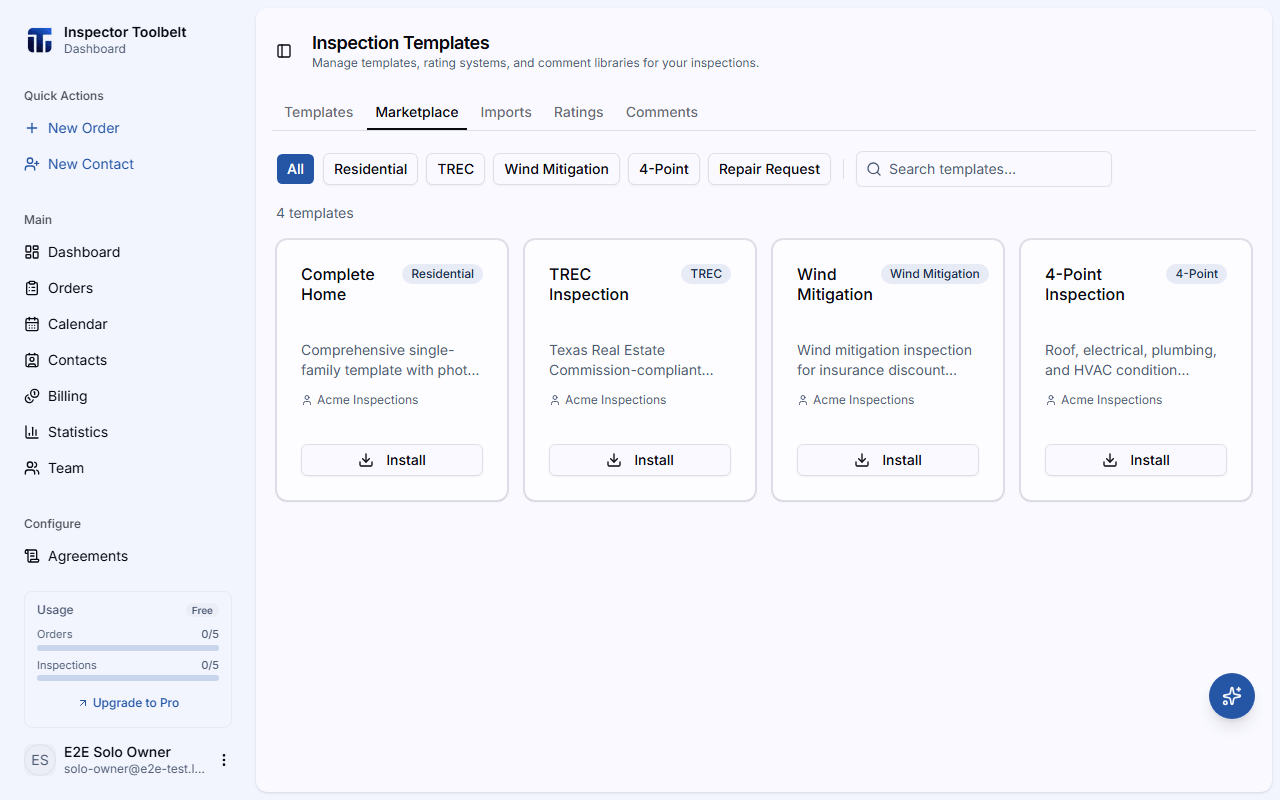
Task: Click E2E Solo Owner account name
Action: click(117, 752)
